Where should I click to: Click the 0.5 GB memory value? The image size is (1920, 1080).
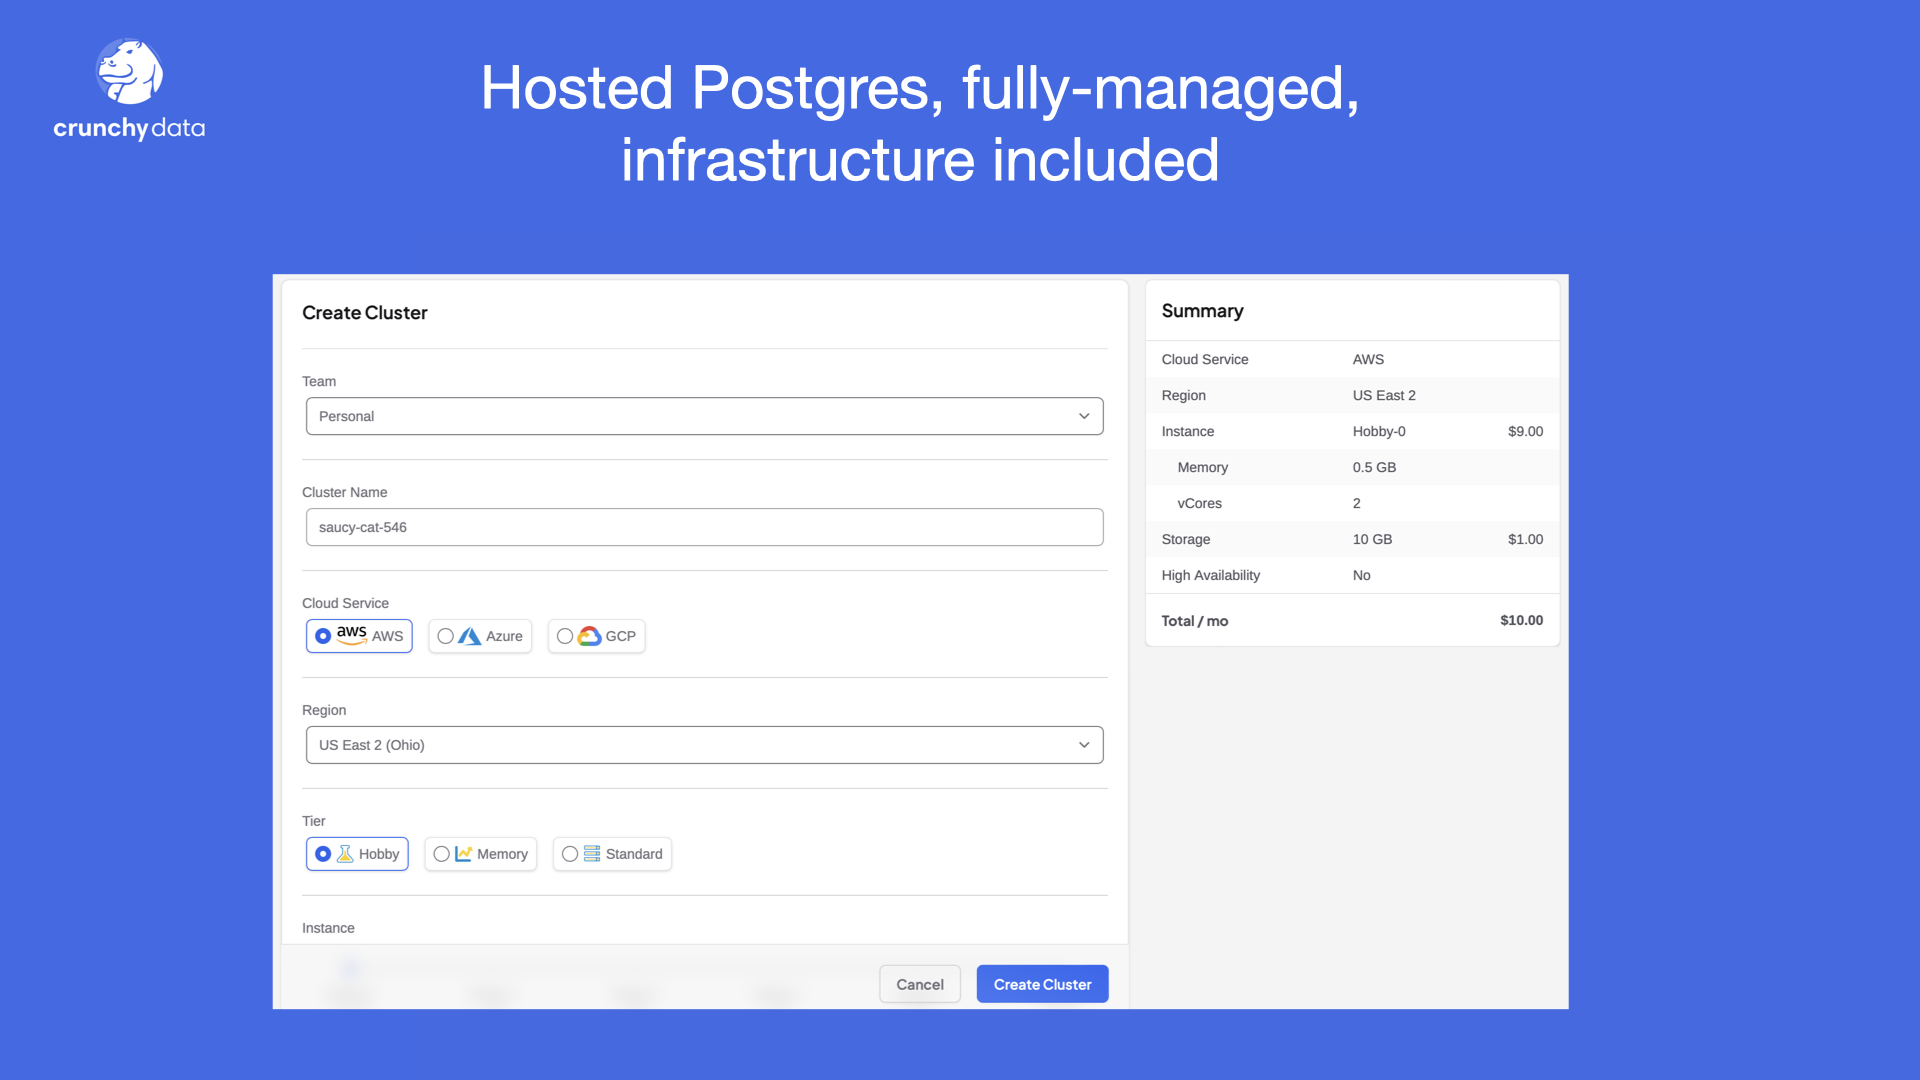click(1374, 467)
